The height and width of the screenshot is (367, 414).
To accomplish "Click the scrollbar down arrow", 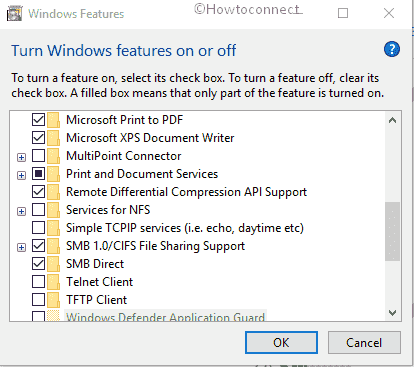I will click(x=392, y=313).
